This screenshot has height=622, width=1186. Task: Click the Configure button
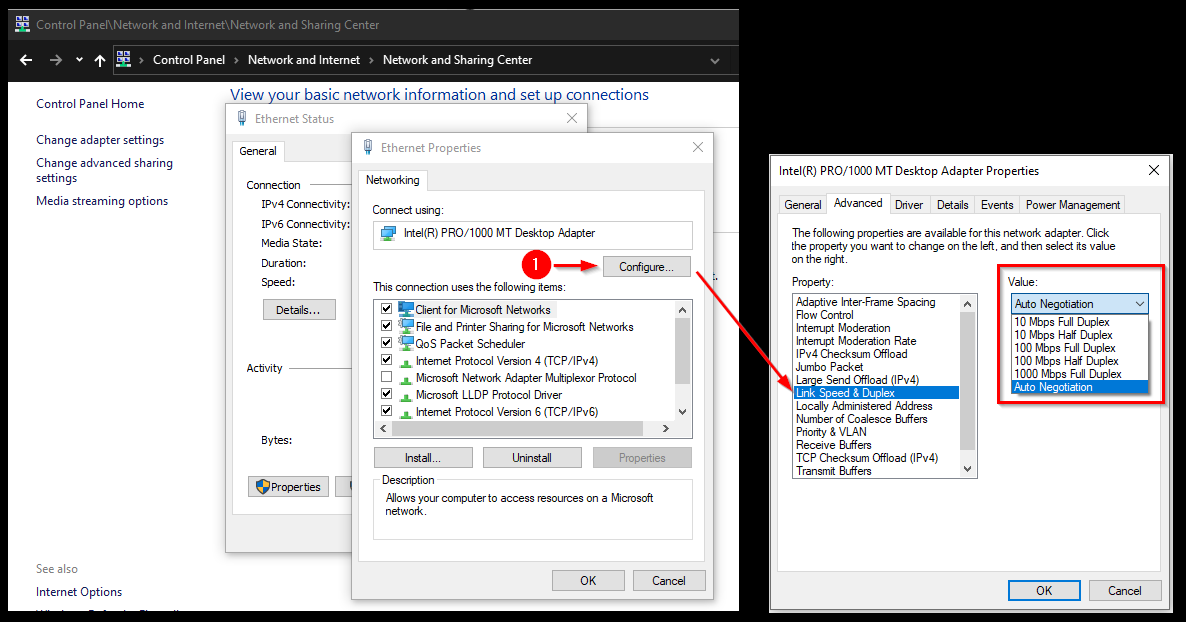[x=647, y=267]
